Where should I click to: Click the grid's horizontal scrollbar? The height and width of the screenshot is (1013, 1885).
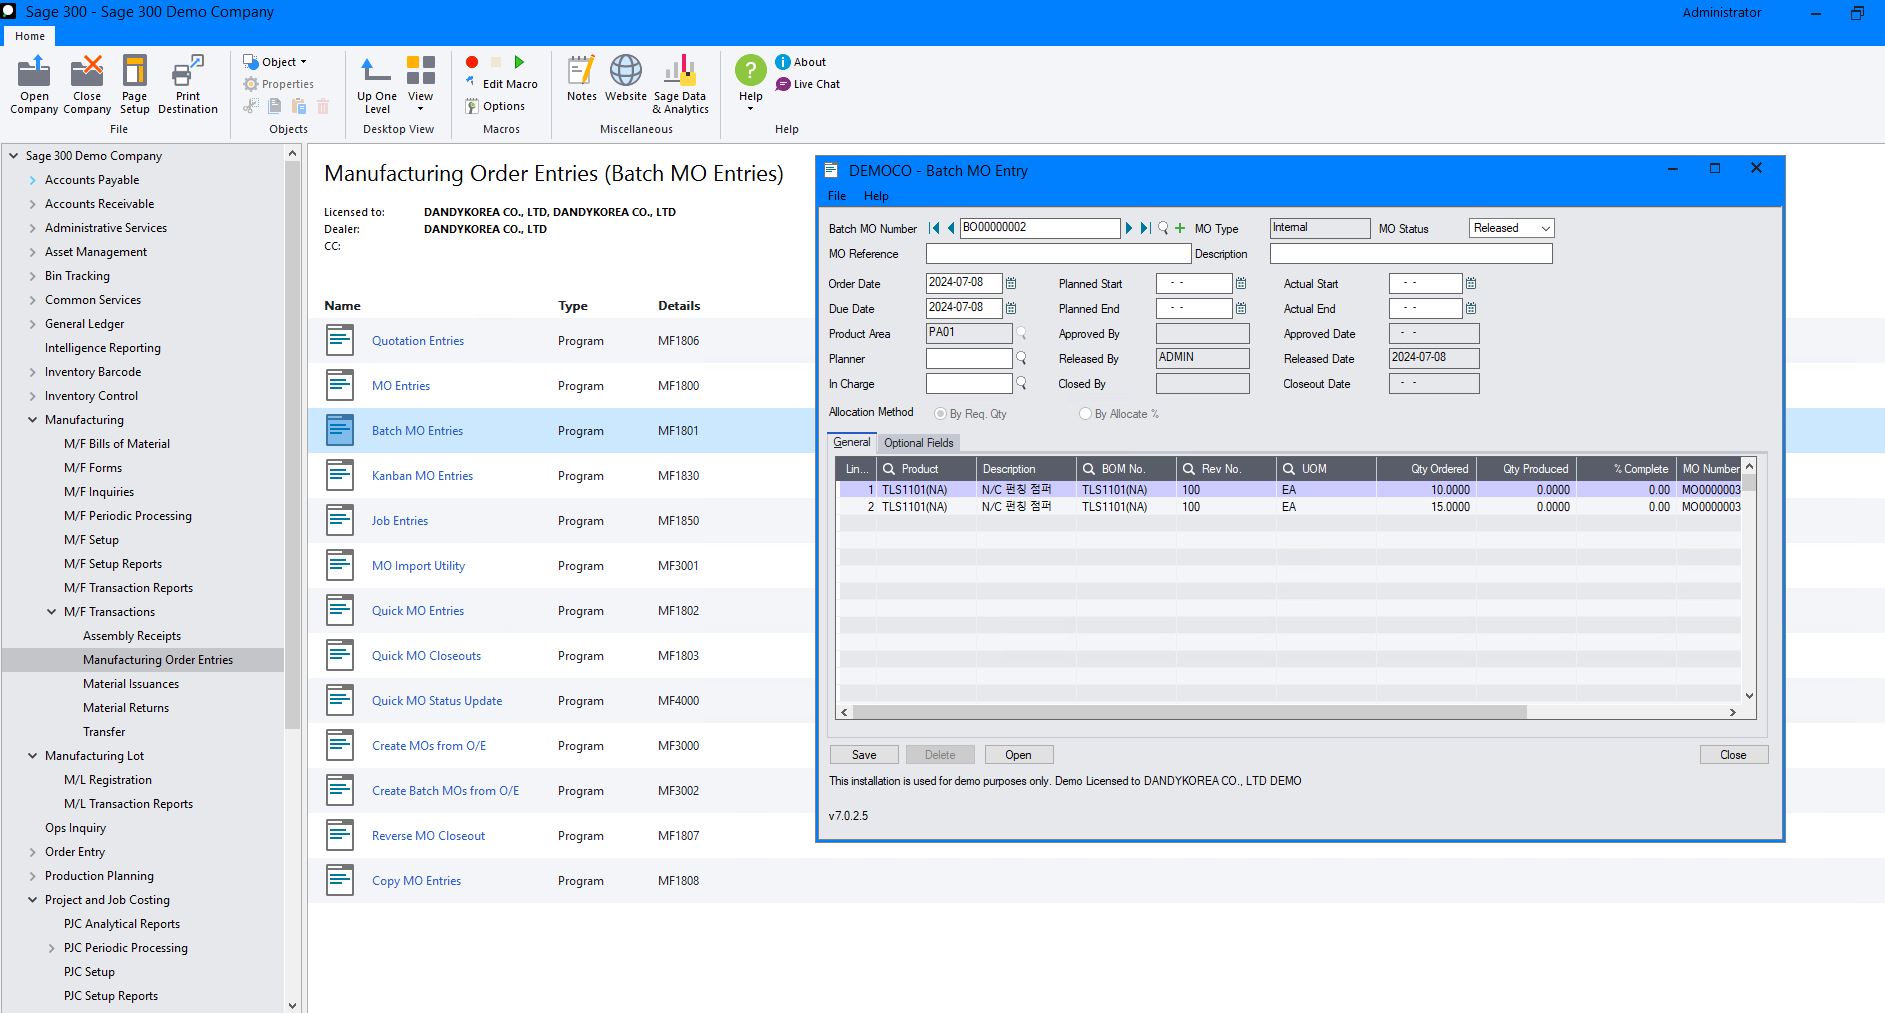[x=1189, y=712]
